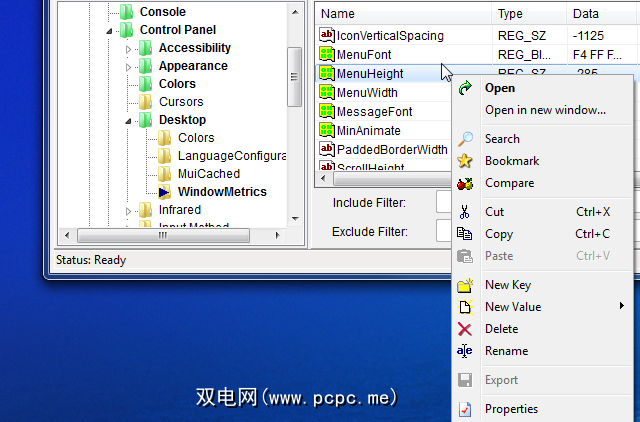Select the Colors key under Control Panel
The height and width of the screenshot is (422, 640).
pyautogui.click(x=177, y=84)
